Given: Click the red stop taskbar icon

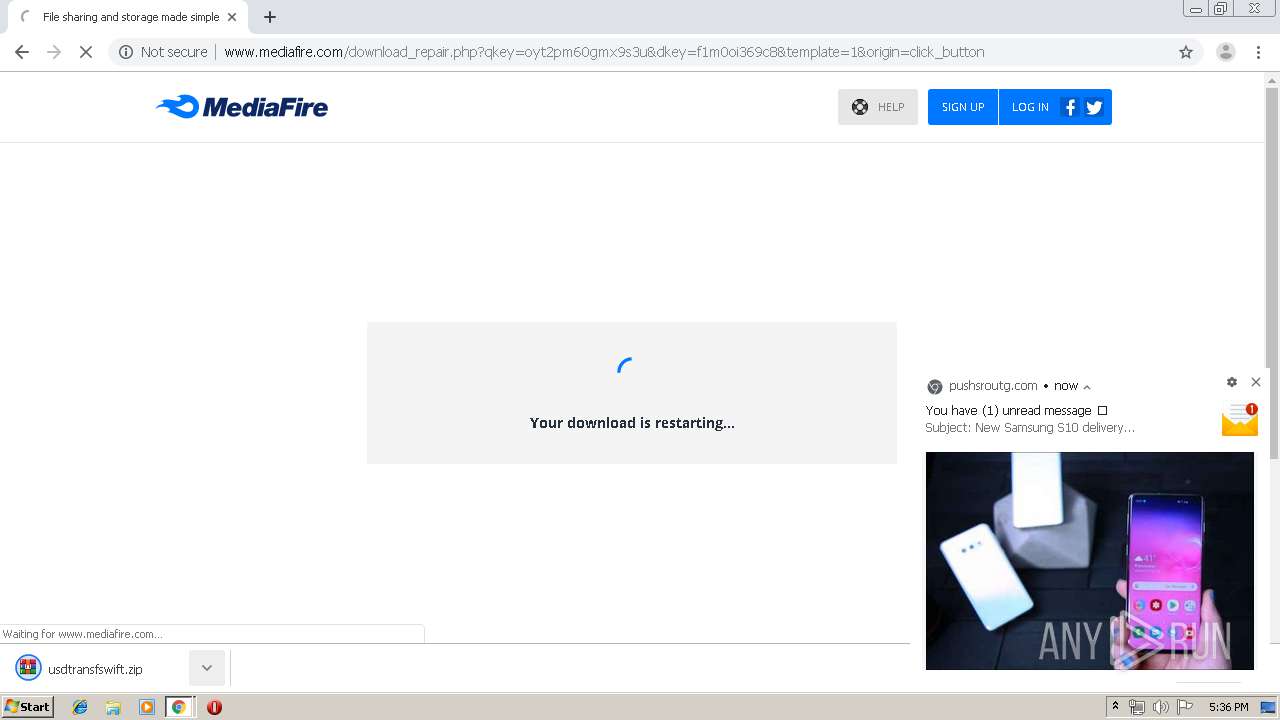Looking at the screenshot, I should click(x=214, y=707).
